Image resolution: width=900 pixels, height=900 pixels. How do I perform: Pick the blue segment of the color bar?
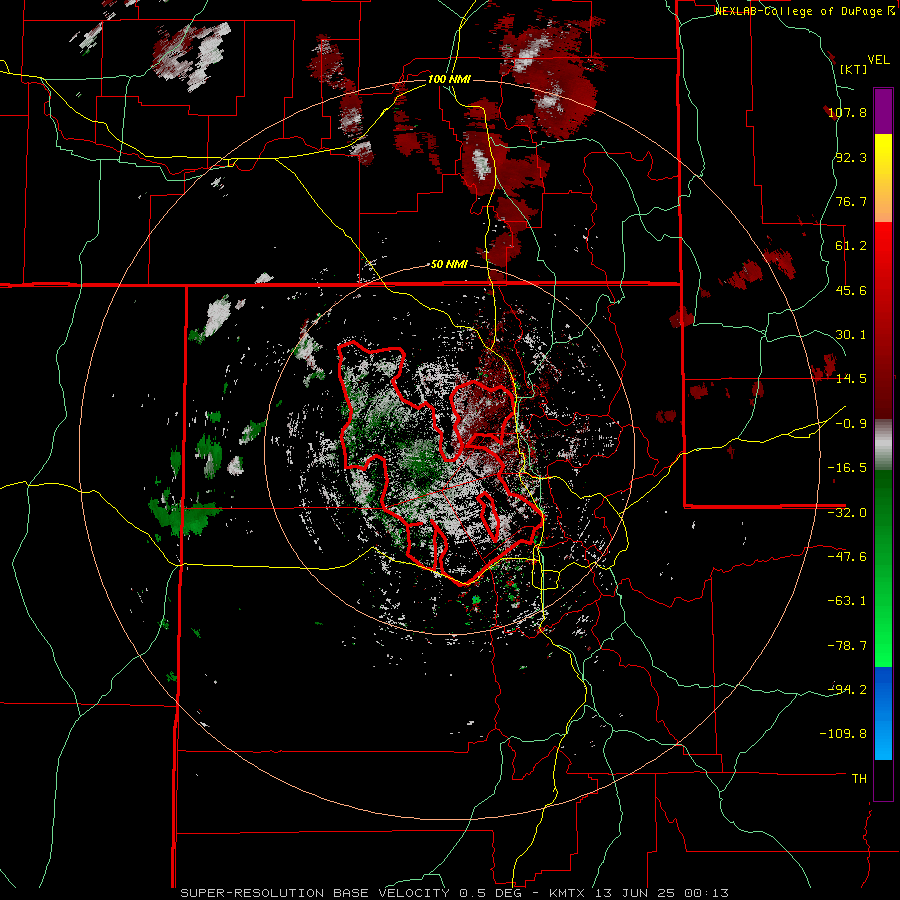tap(883, 713)
